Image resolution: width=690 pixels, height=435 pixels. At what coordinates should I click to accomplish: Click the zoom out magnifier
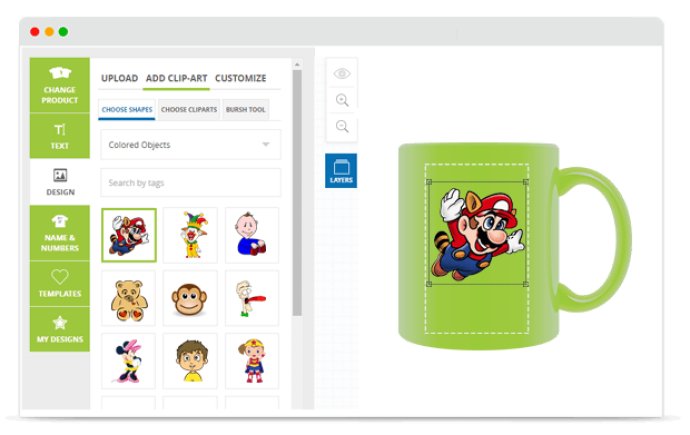click(x=342, y=127)
